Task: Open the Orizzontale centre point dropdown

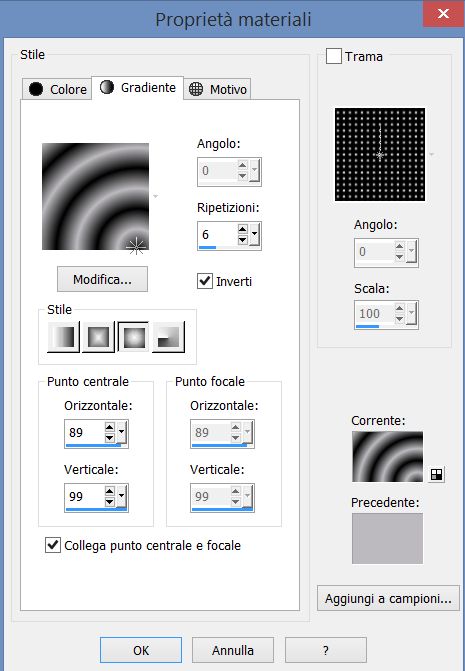Action: (x=121, y=432)
